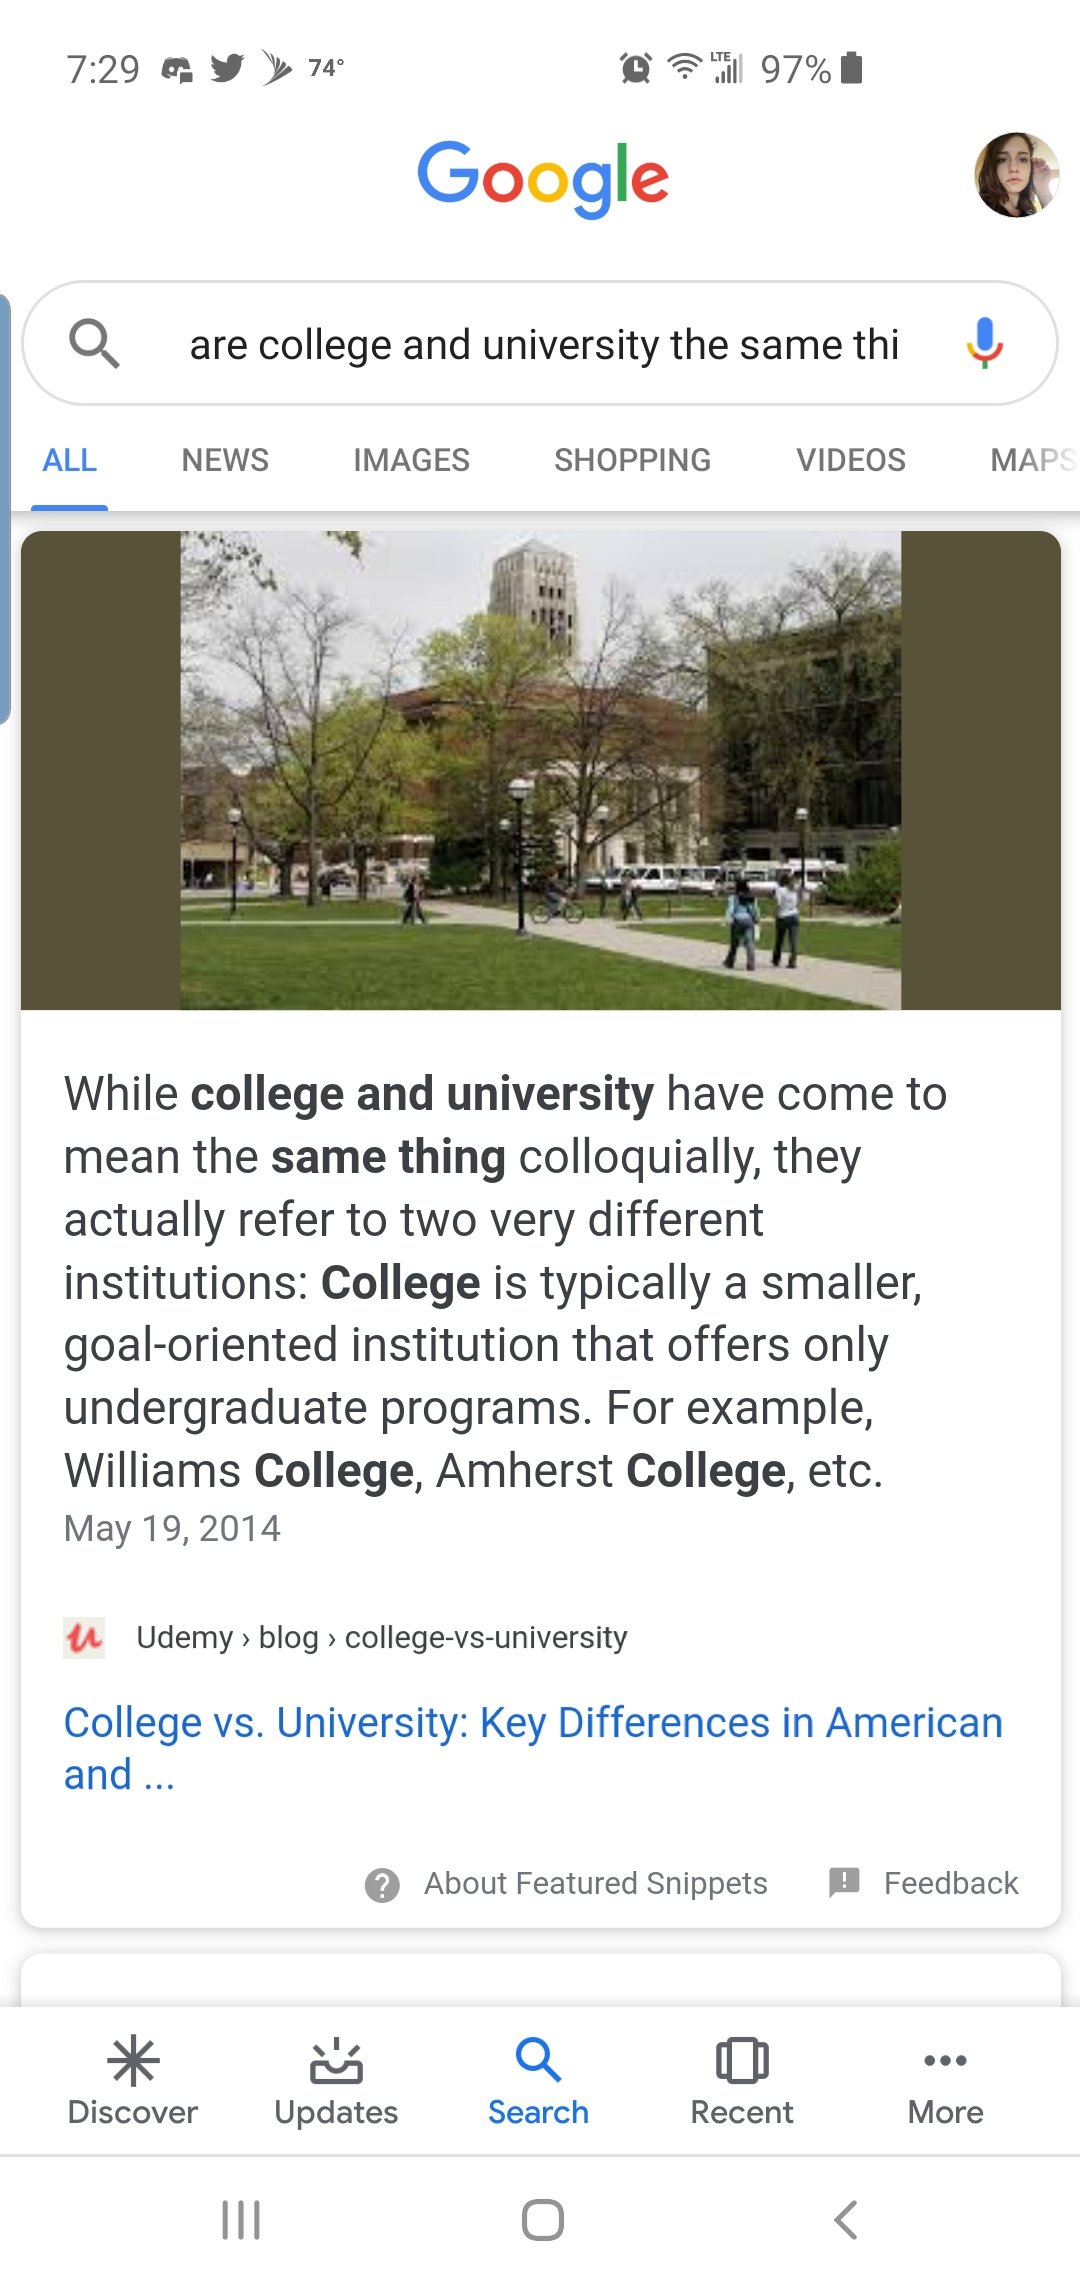
Task: Tap the Feedback flag icon
Action: 845,1882
